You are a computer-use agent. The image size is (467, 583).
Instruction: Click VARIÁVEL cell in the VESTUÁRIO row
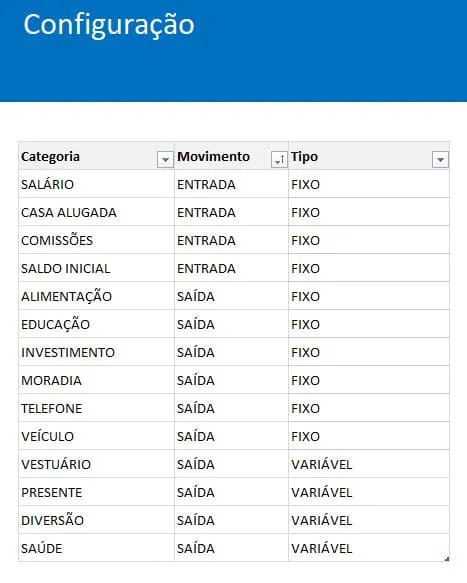(369, 464)
